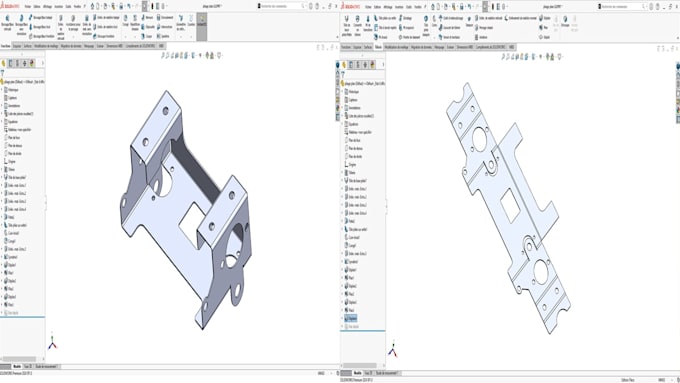Select the Congé fillet tool in left window
The height and width of the screenshot is (383, 680).
click(125, 20)
